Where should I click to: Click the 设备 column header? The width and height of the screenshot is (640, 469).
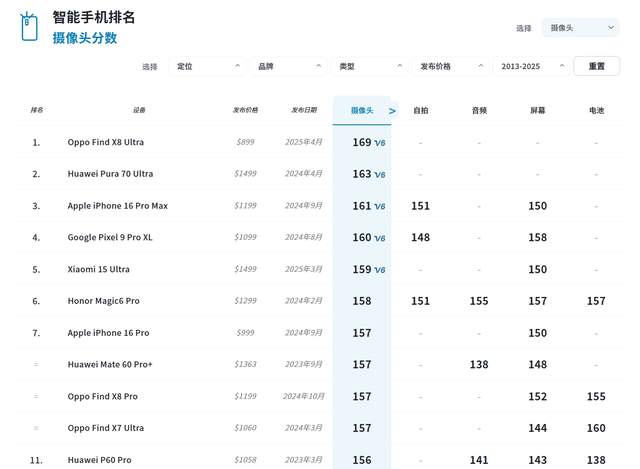(139, 110)
